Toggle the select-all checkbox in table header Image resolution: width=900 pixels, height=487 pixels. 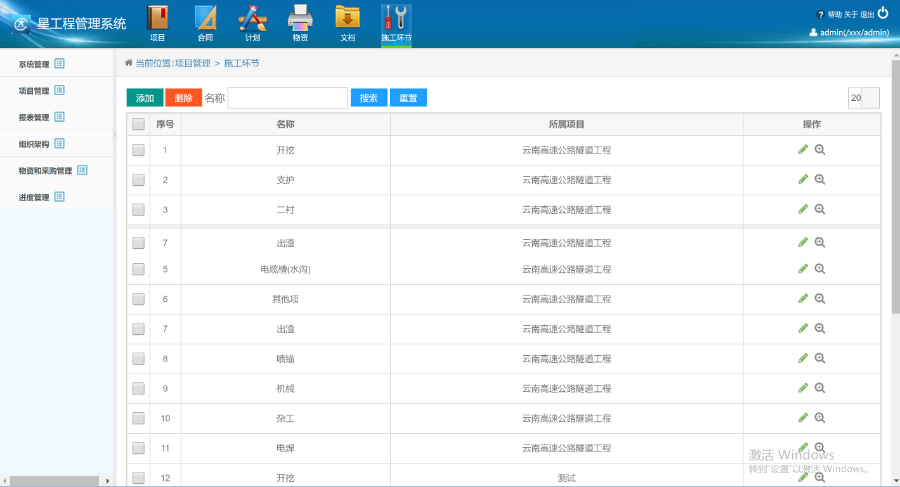click(x=138, y=125)
